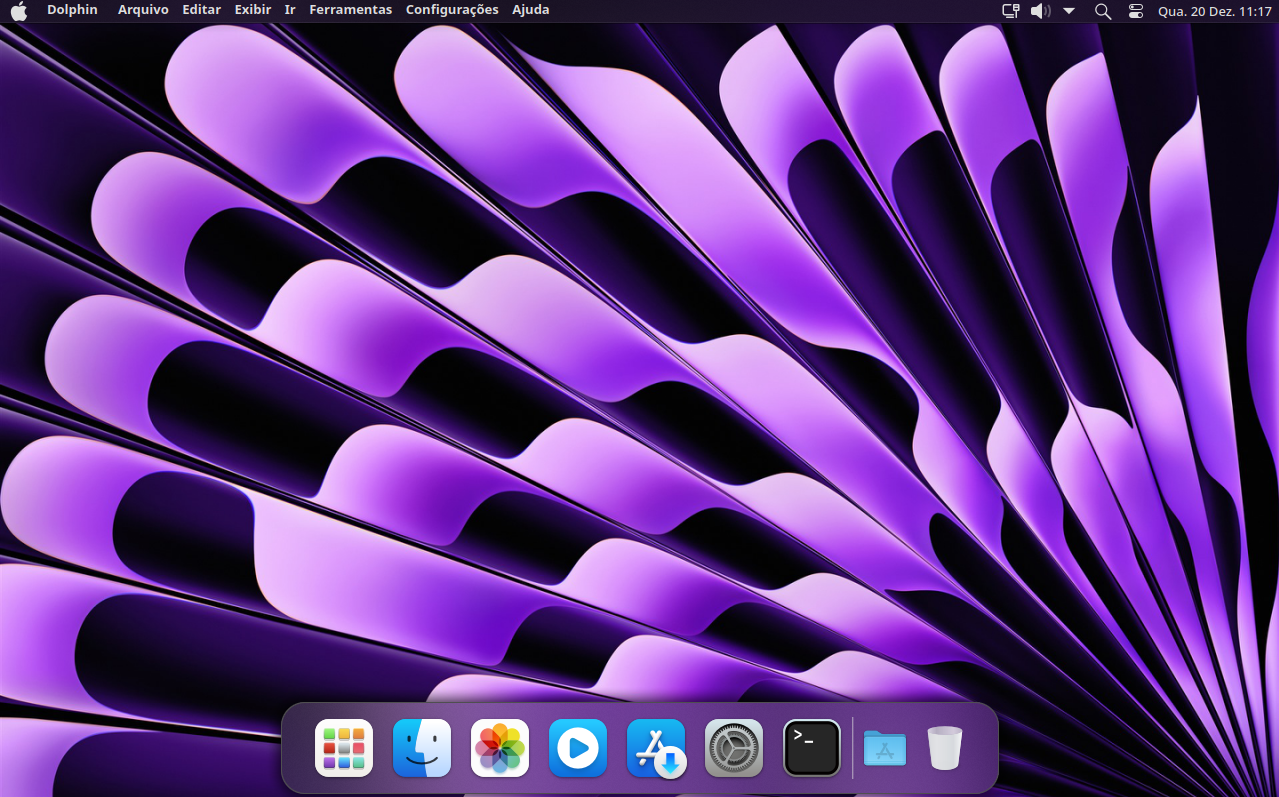The width and height of the screenshot is (1279, 797).
Task: Open the Exibir menu
Action: coord(253,10)
